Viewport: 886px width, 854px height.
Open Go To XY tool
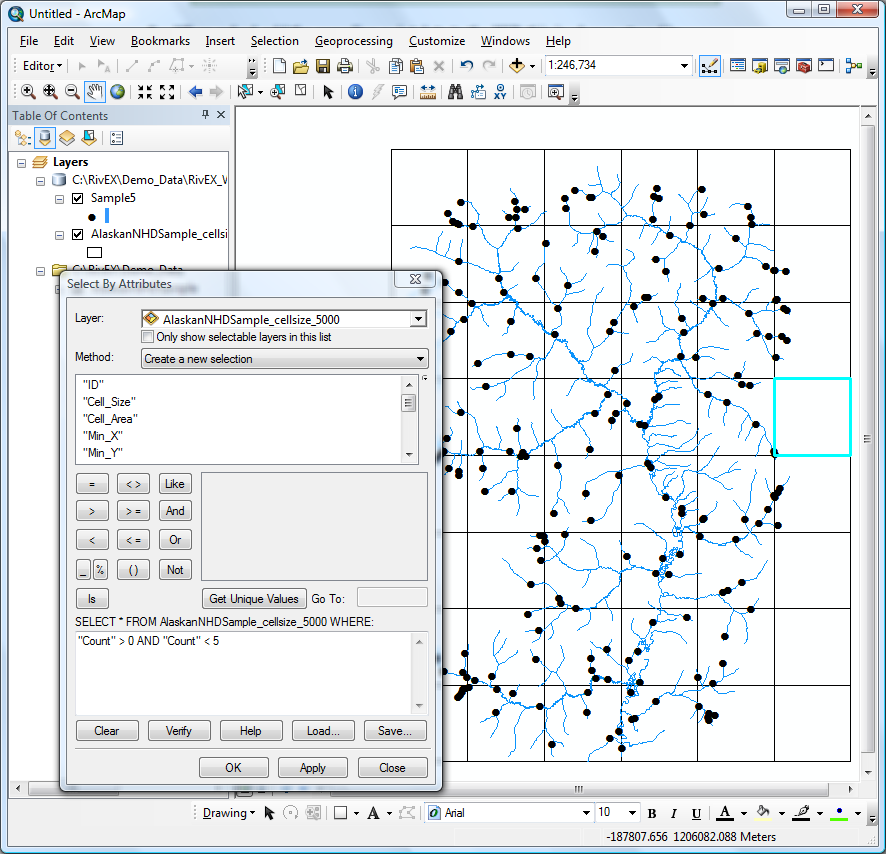point(500,92)
